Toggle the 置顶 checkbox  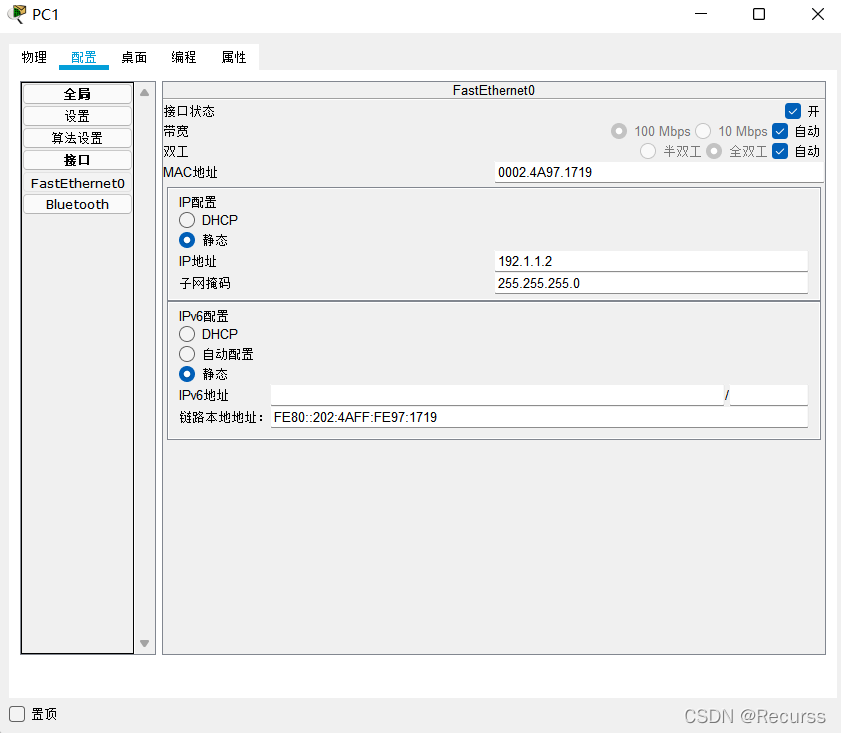click(17, 714)
